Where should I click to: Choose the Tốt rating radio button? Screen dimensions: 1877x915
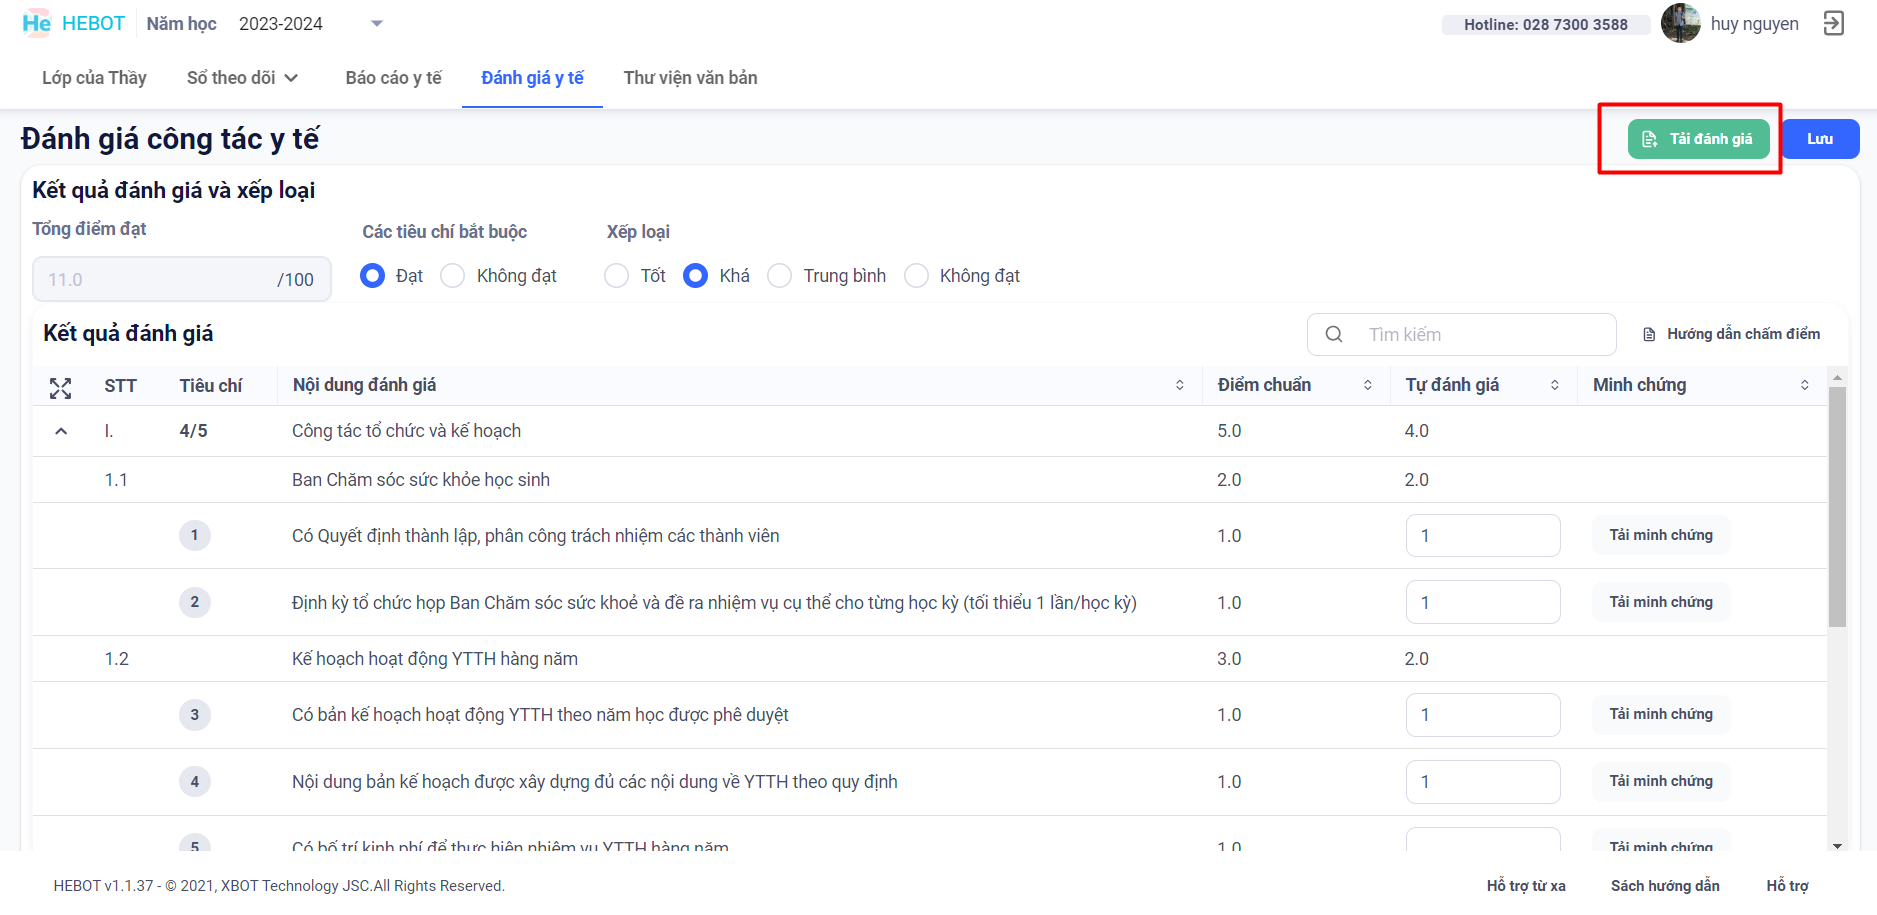pos(617,276)
